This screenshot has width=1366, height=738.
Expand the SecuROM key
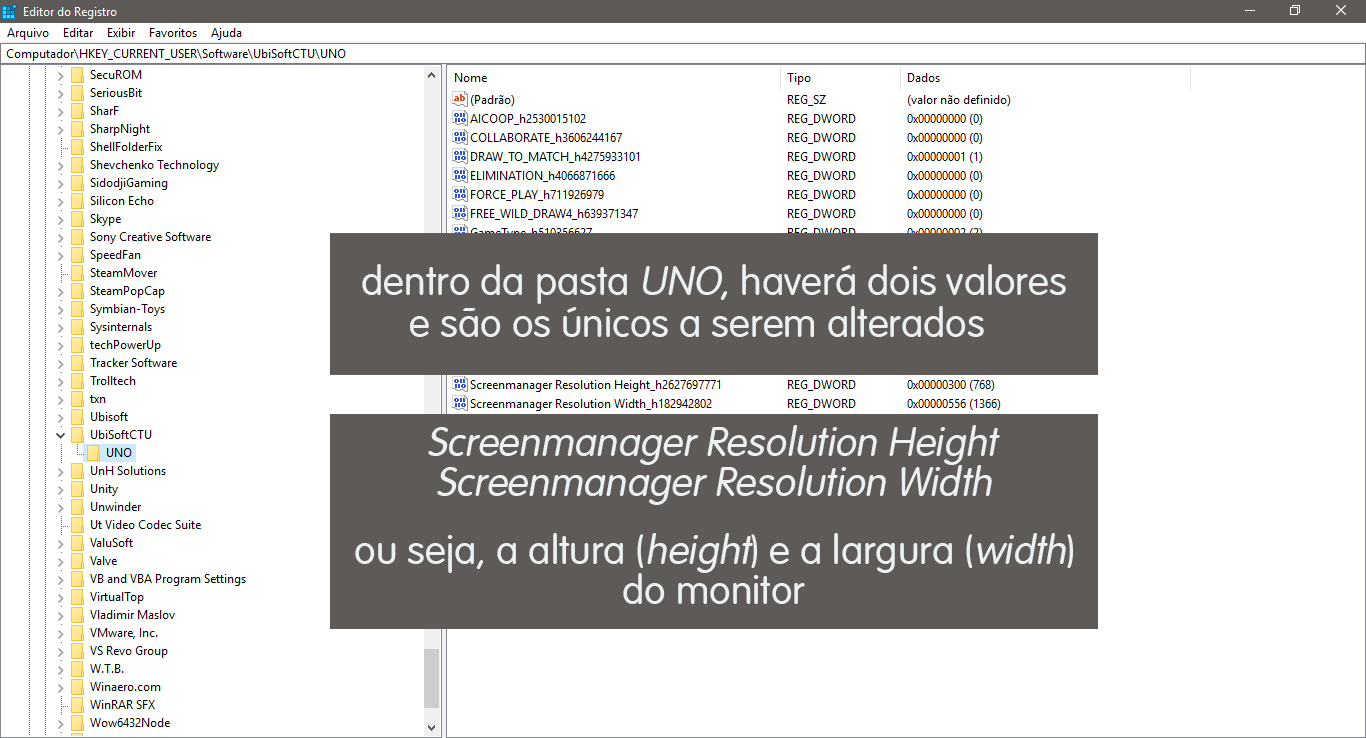click(60, 75)
